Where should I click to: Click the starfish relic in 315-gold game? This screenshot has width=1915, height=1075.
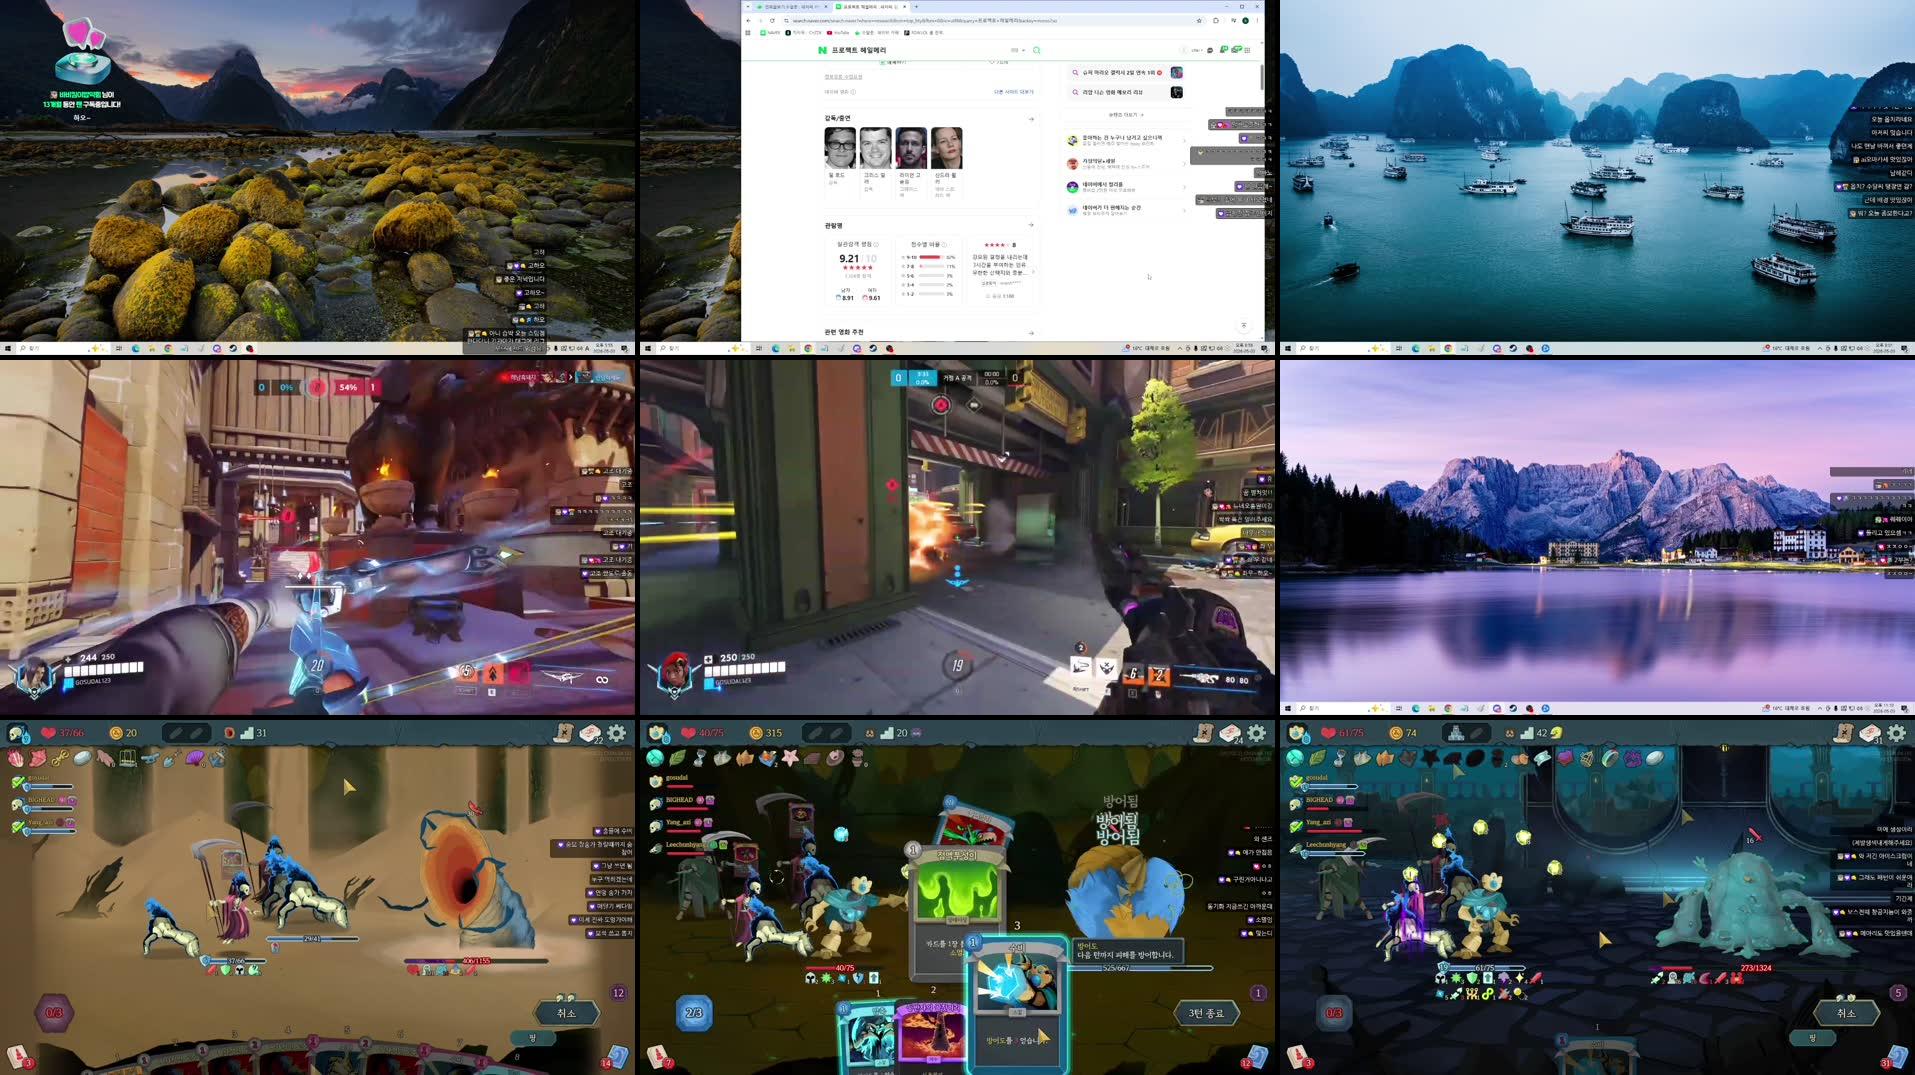tap(790, 758)
